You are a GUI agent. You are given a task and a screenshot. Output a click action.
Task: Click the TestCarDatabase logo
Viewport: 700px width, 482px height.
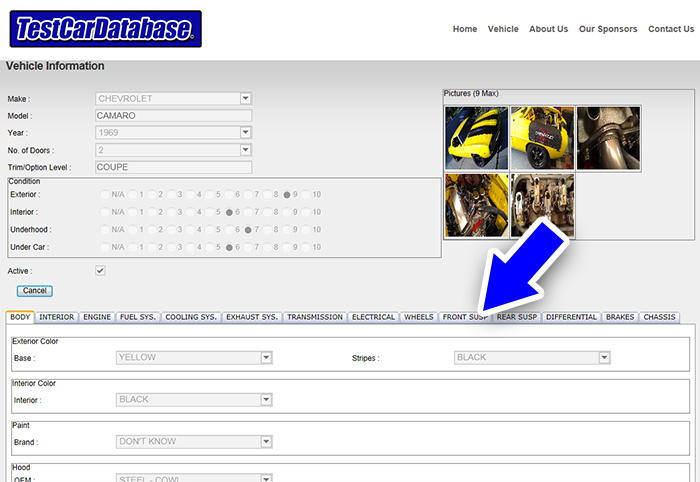click(105, 29)
